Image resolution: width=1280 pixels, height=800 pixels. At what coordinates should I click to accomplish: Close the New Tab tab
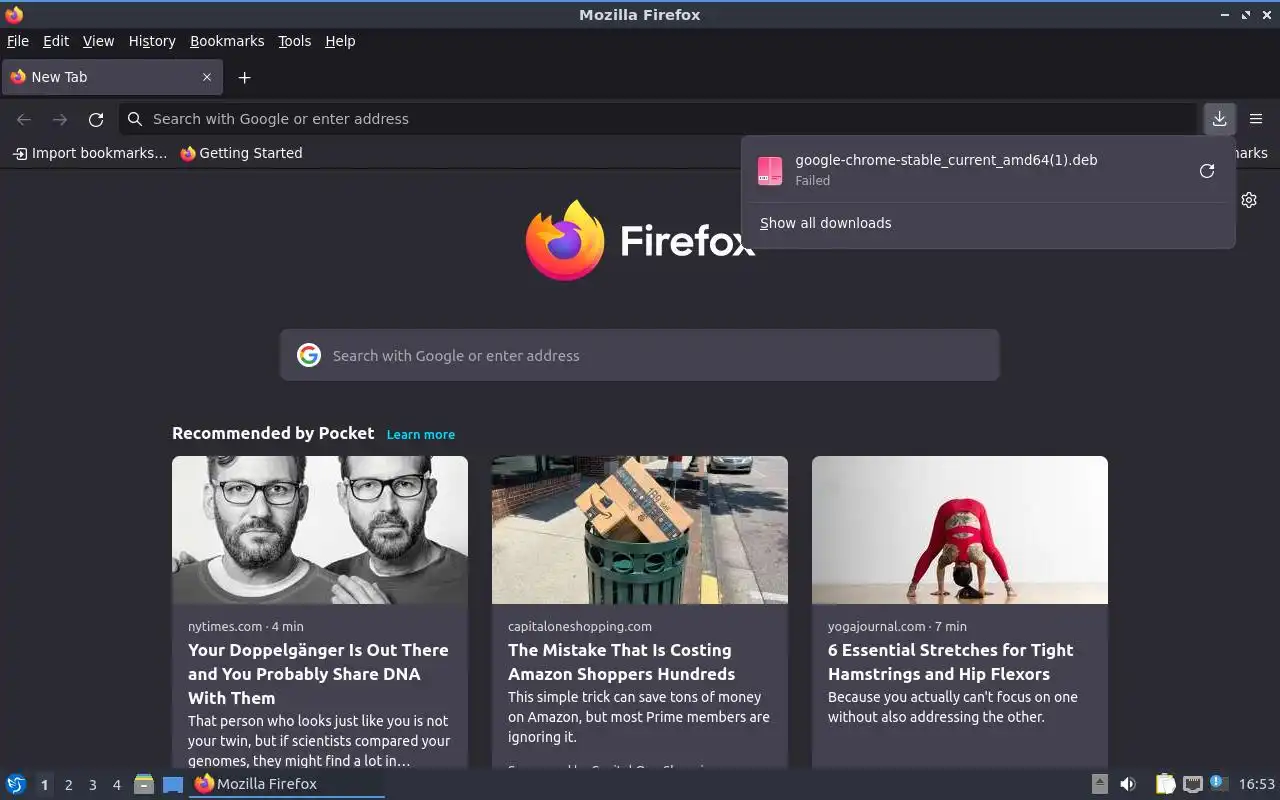tap(207, 77)
